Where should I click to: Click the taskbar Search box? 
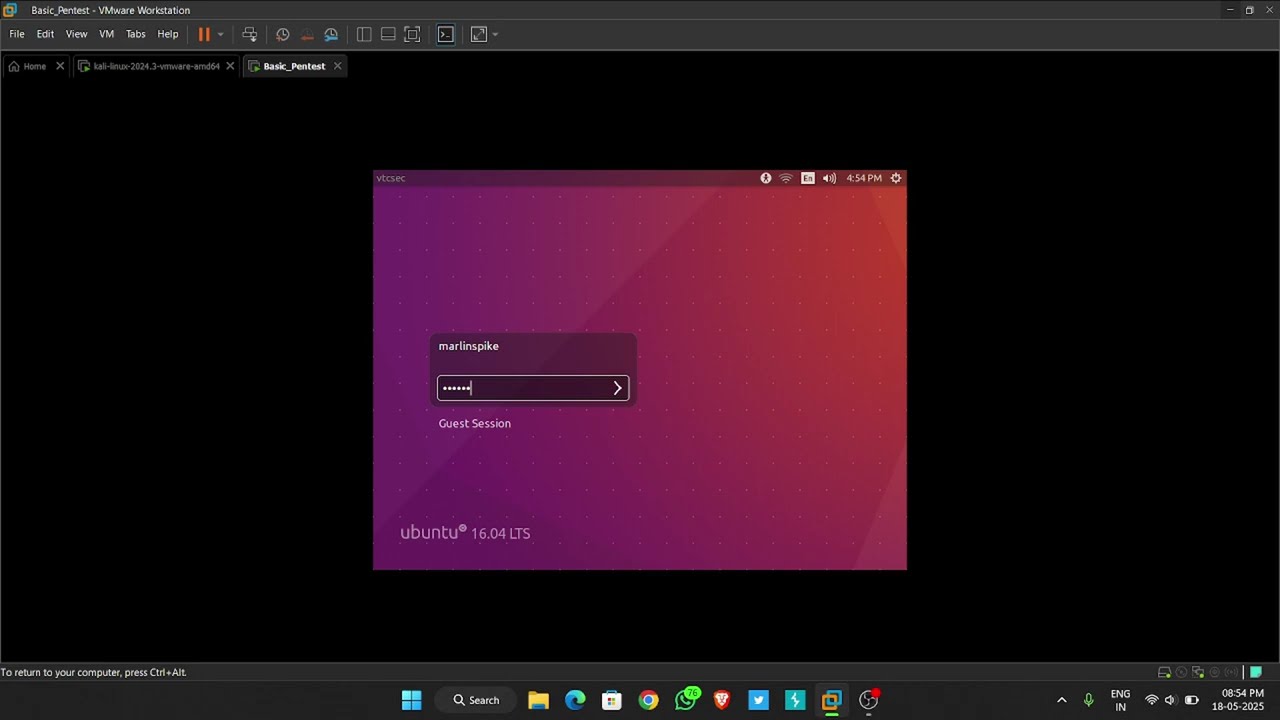[476, 700]
